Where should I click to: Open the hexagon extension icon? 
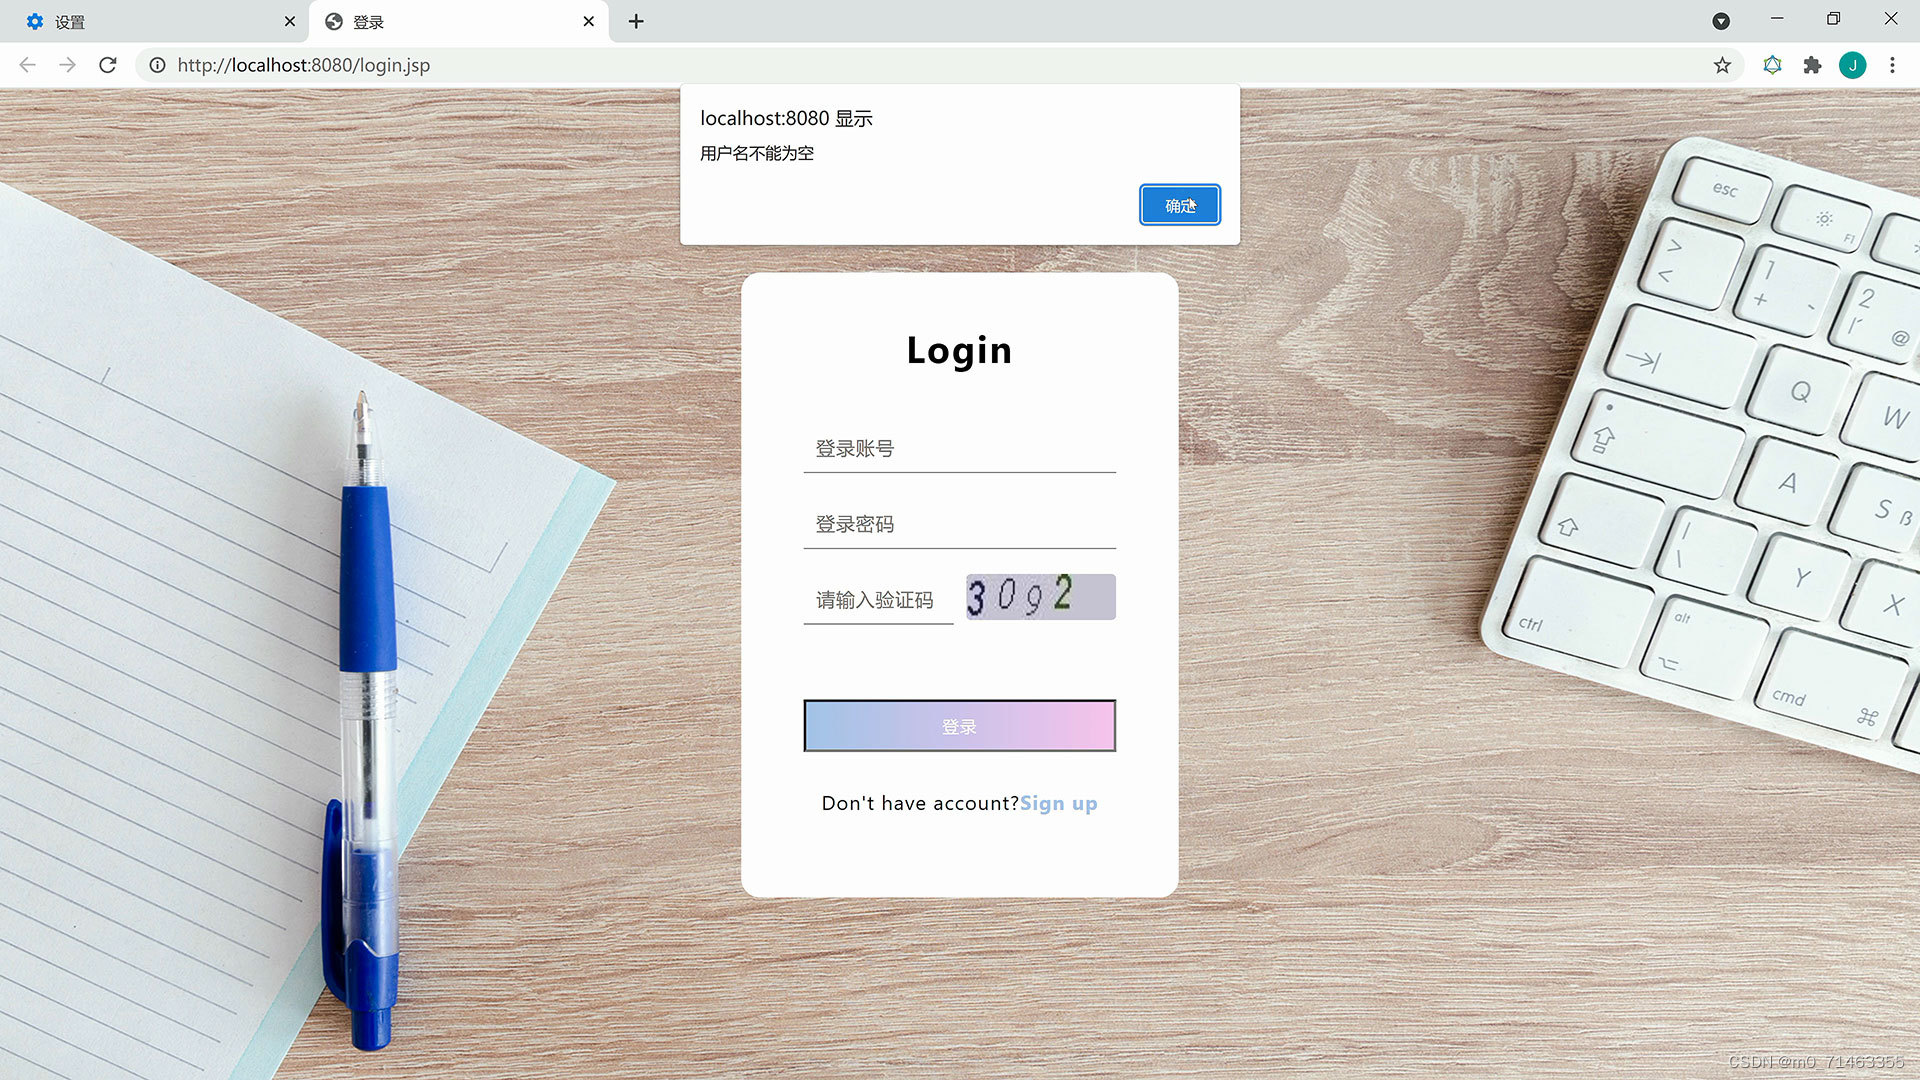(1772, 65)
